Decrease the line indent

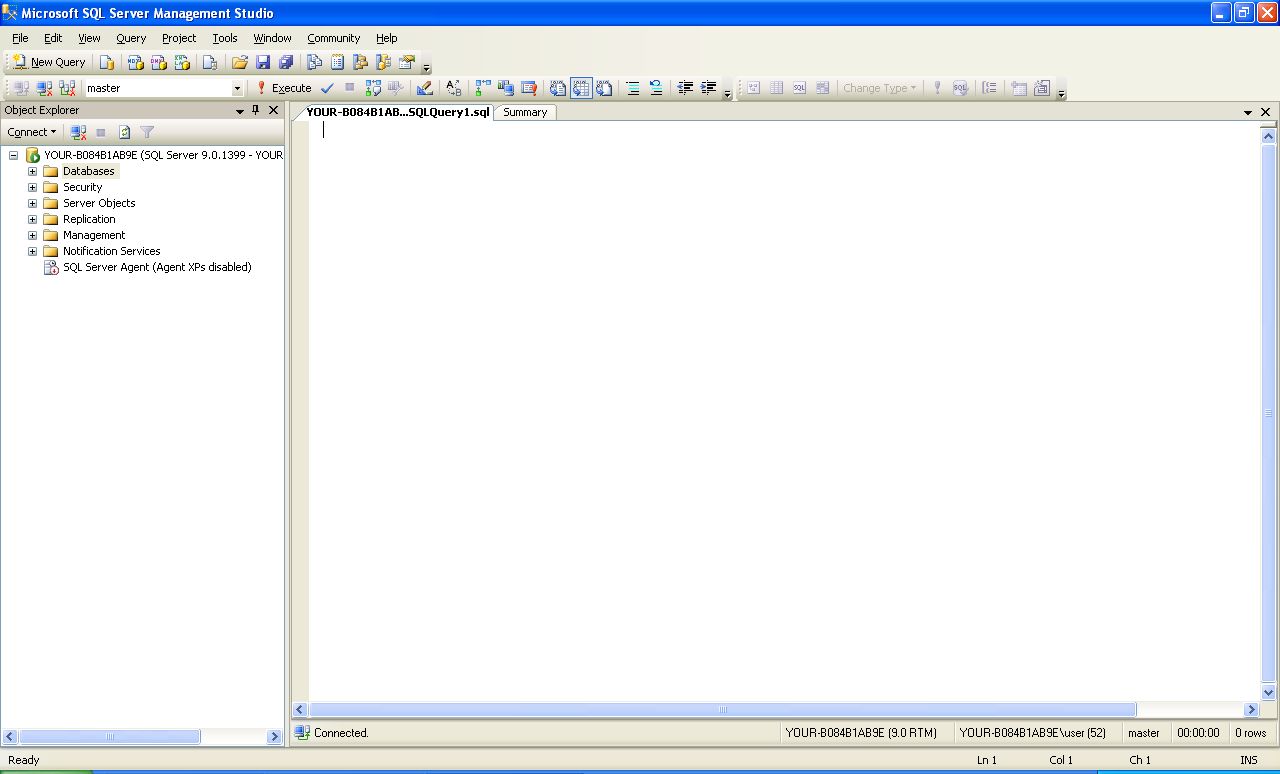685,88
